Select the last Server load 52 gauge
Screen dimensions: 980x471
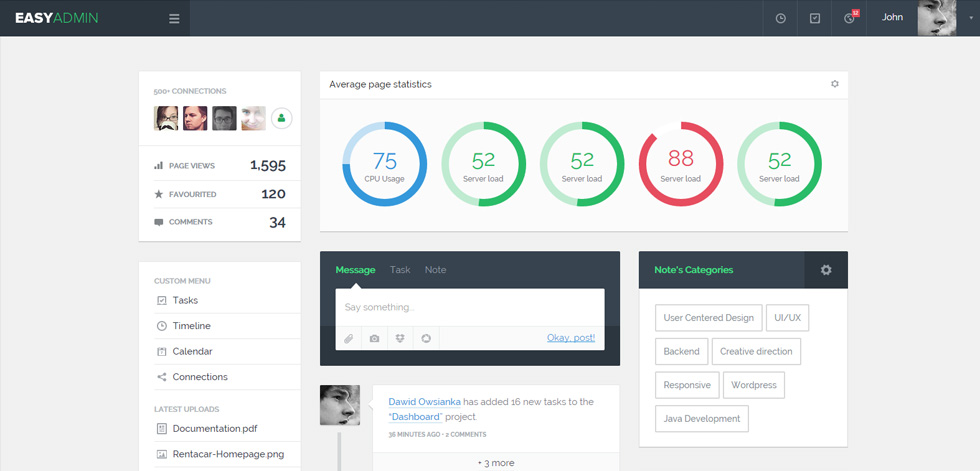coord(779,164)
